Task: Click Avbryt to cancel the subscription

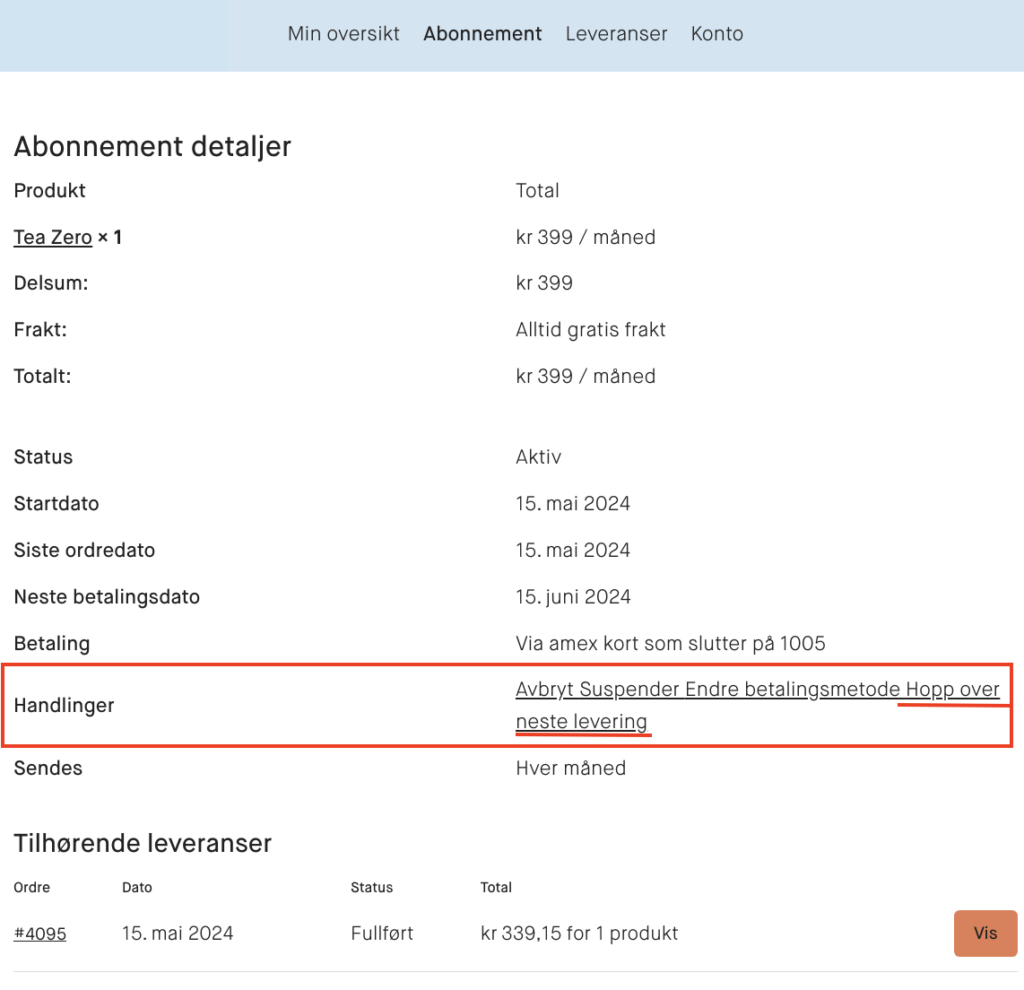Action: pyautogui.click(x=545, y=690)
